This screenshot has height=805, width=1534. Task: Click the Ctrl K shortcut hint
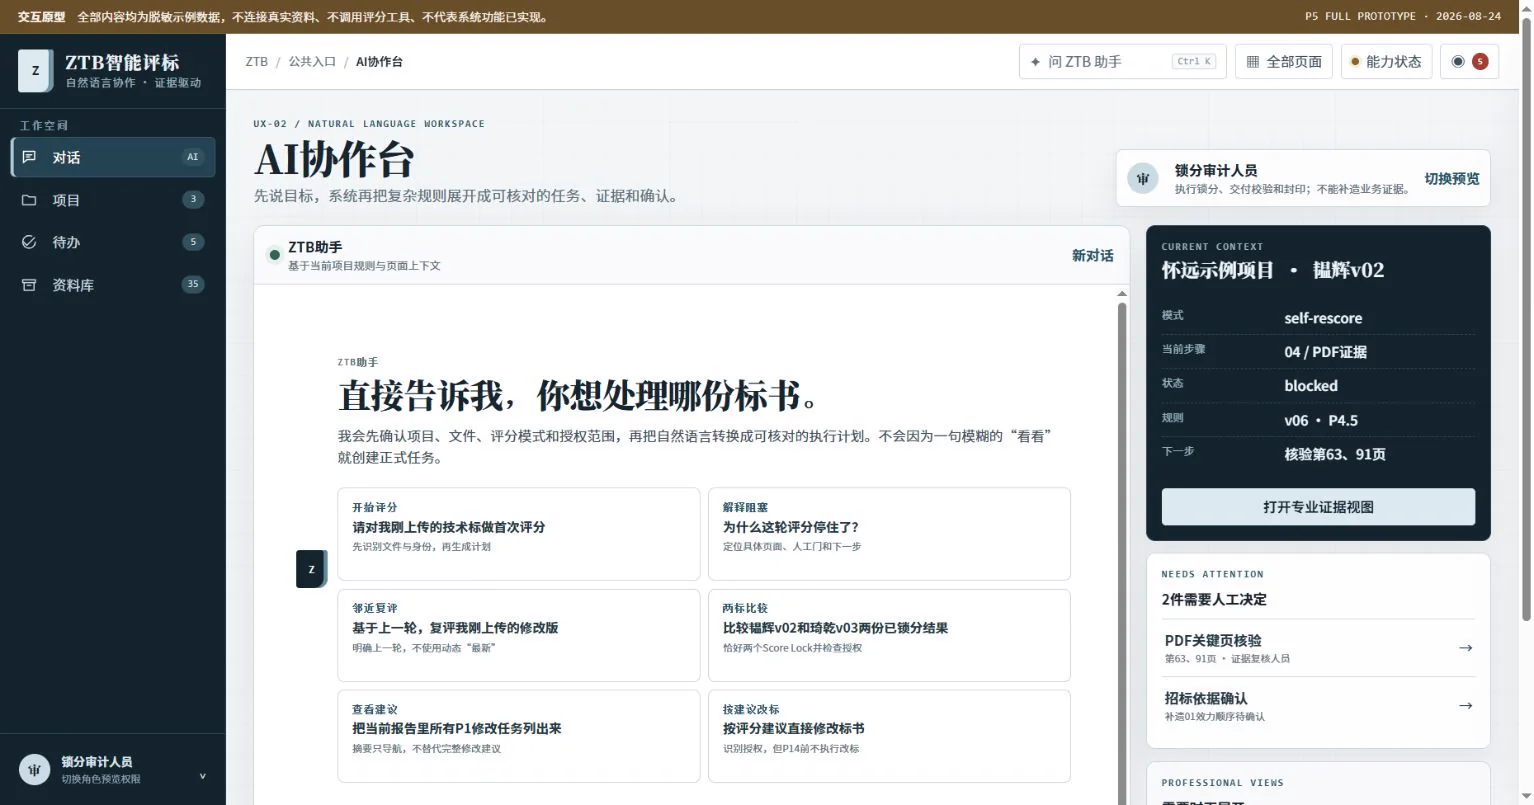coord(1194,62)
